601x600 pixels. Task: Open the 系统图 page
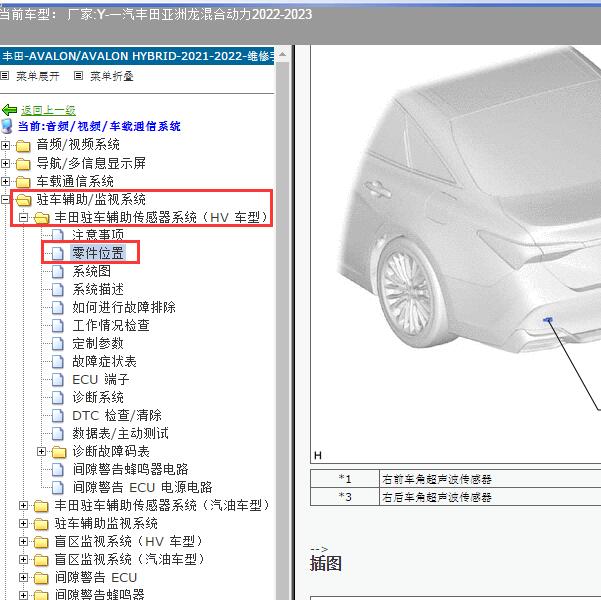[x=92, y=271]
